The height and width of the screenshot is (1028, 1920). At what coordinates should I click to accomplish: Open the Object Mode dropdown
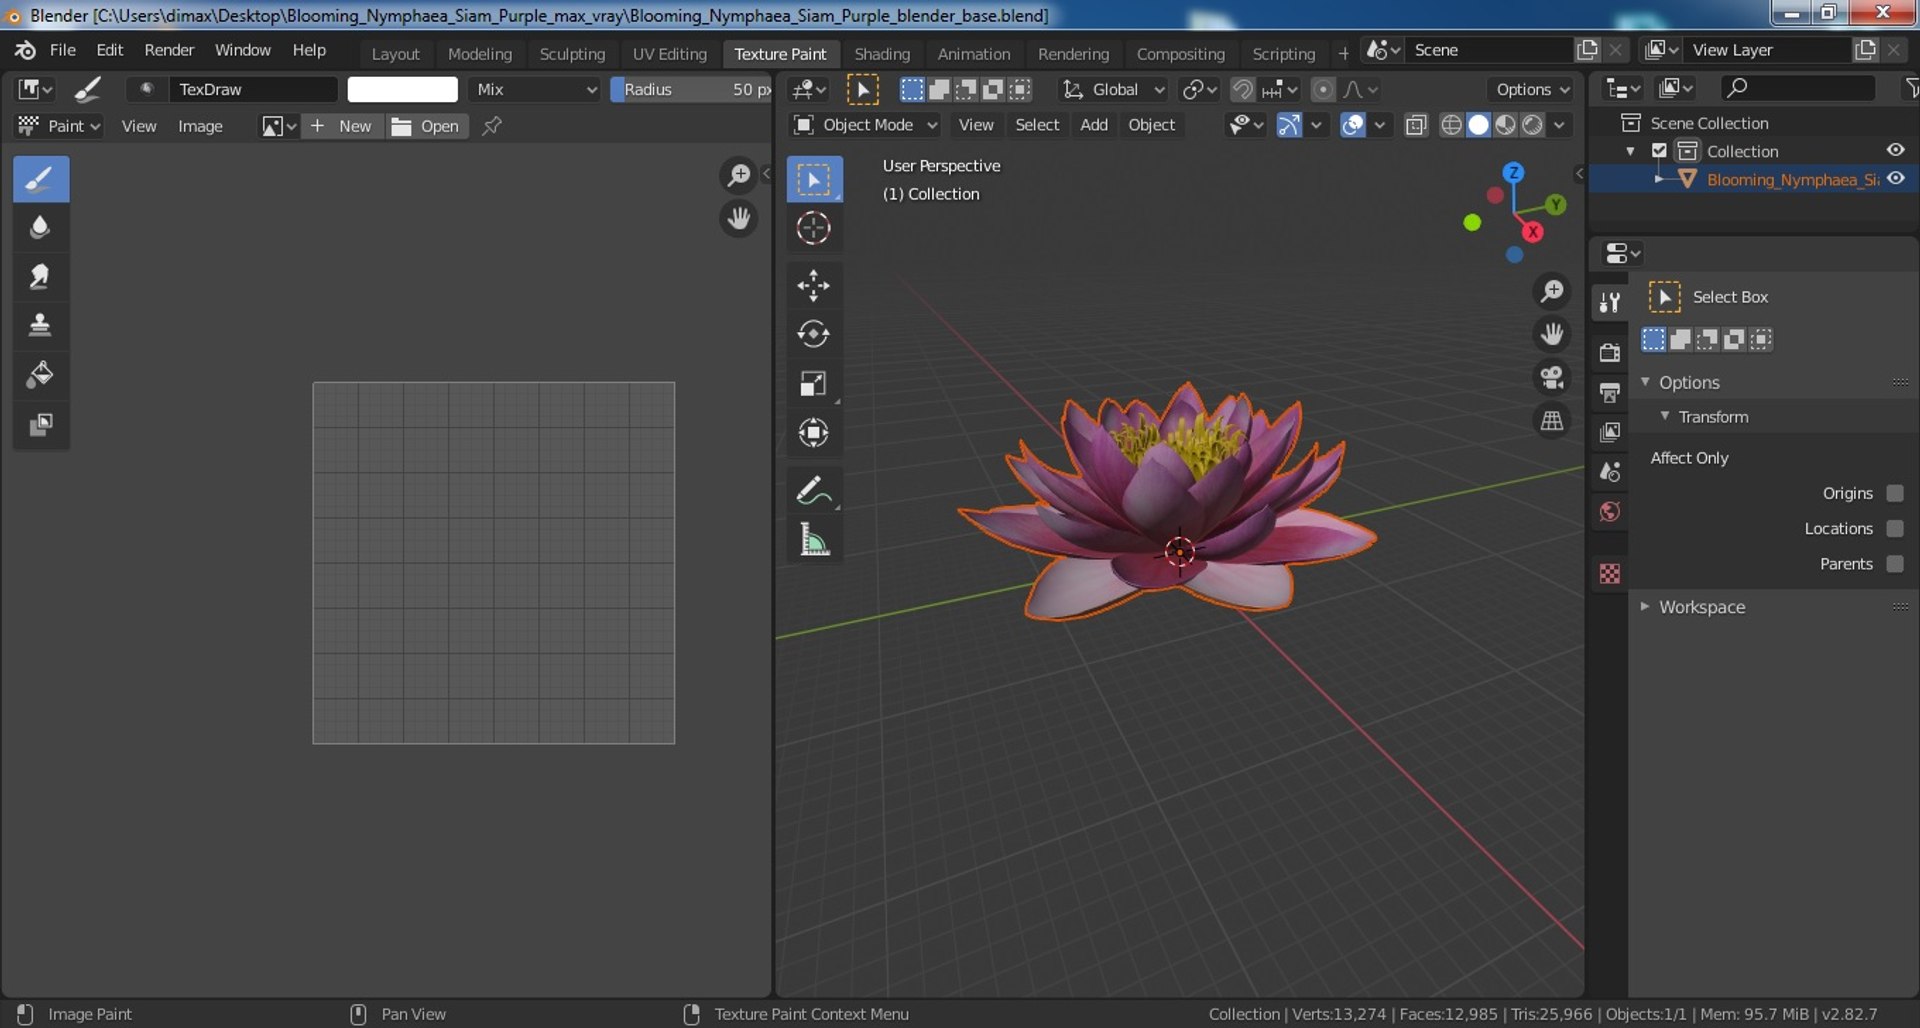click(865, 125)
